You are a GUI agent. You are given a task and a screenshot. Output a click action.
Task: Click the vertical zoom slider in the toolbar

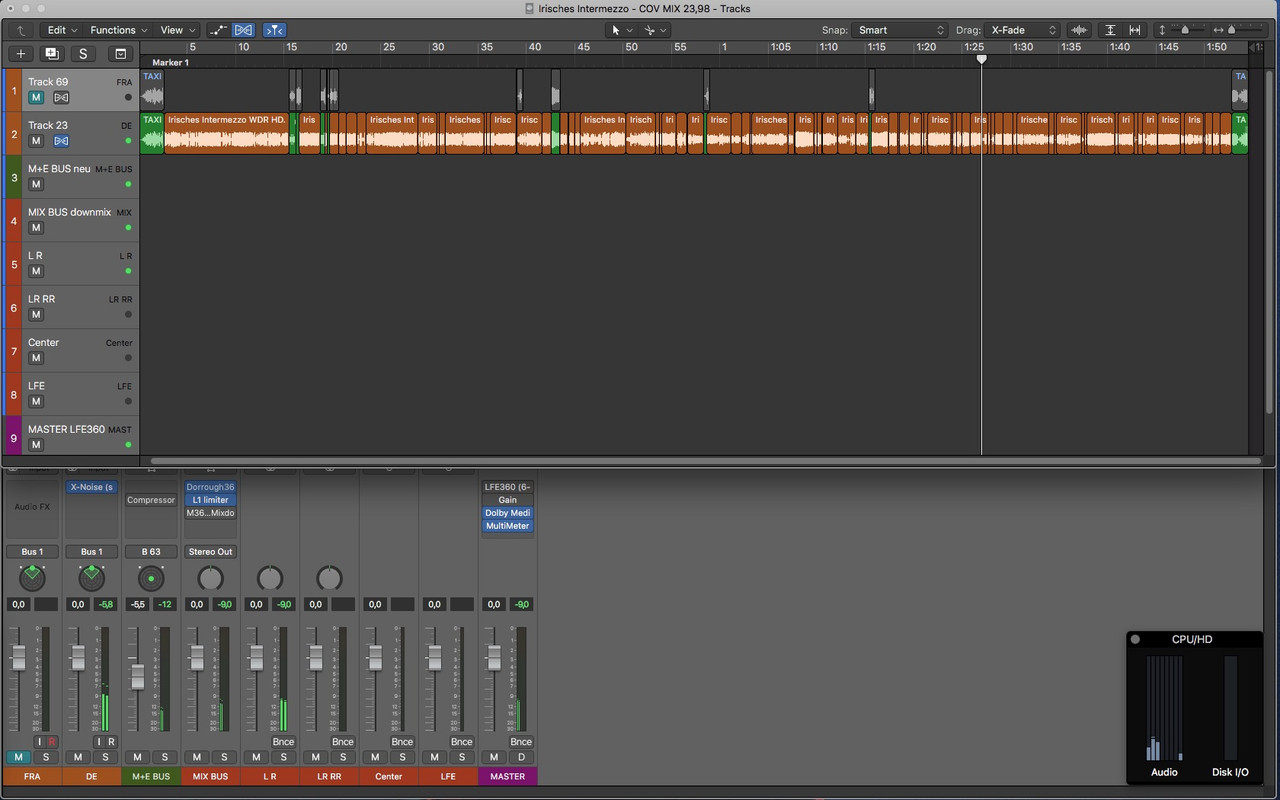pyautogui.click(x=1184, y=30)
